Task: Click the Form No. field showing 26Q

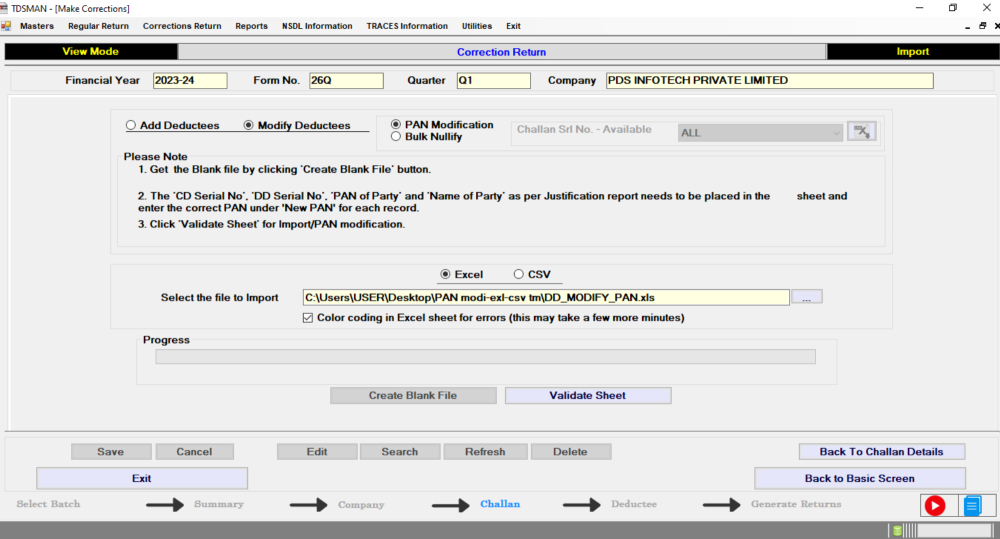Action: (346, 80)
